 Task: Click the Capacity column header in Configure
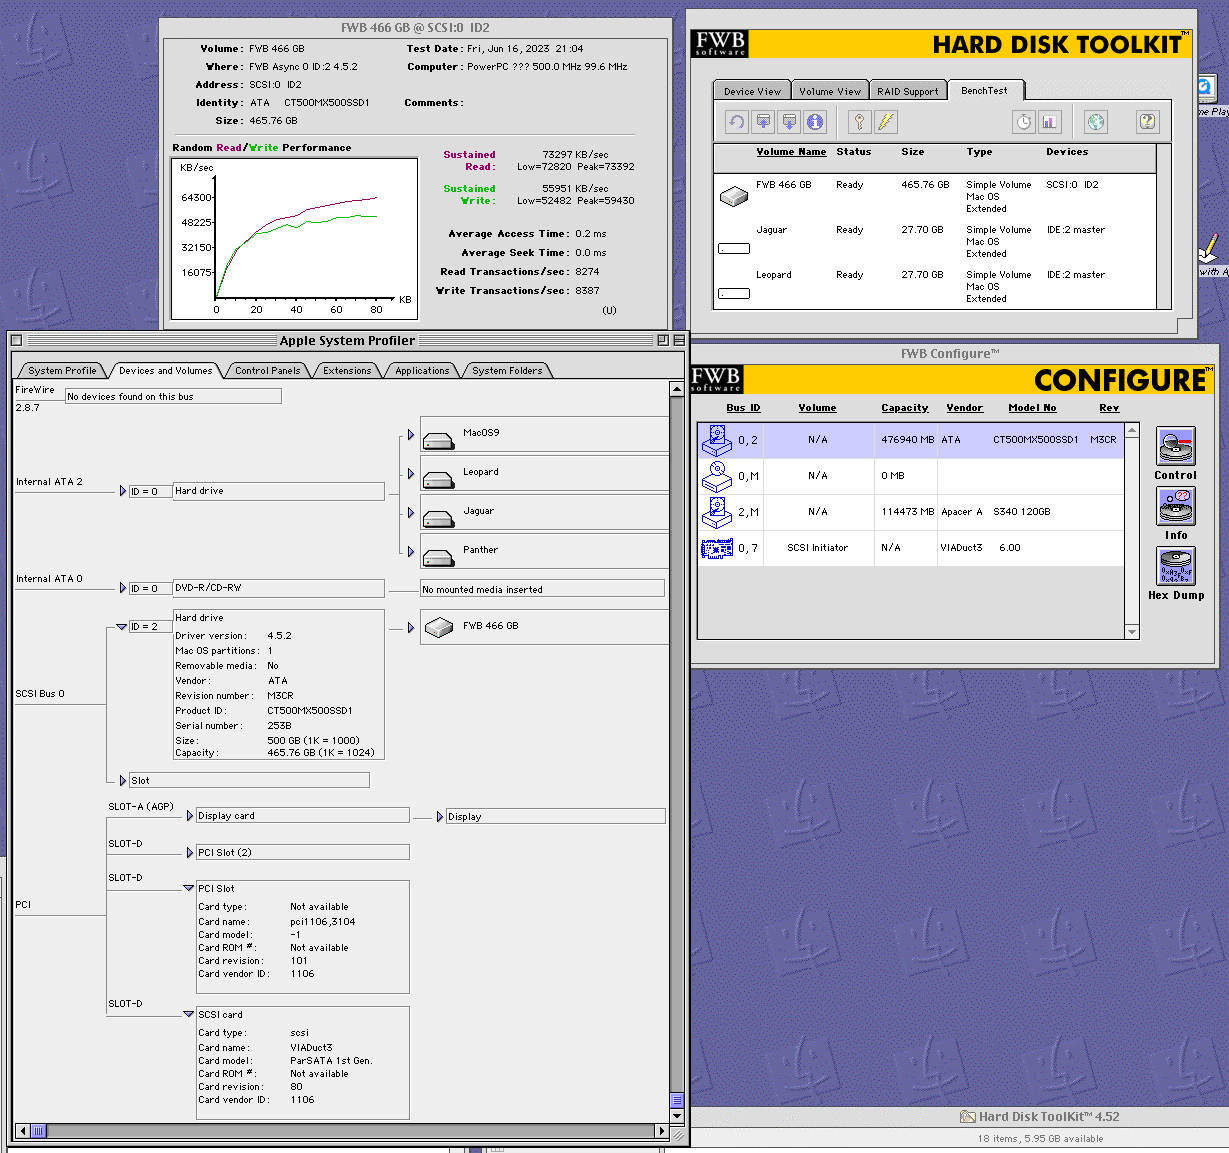(905, 408)
